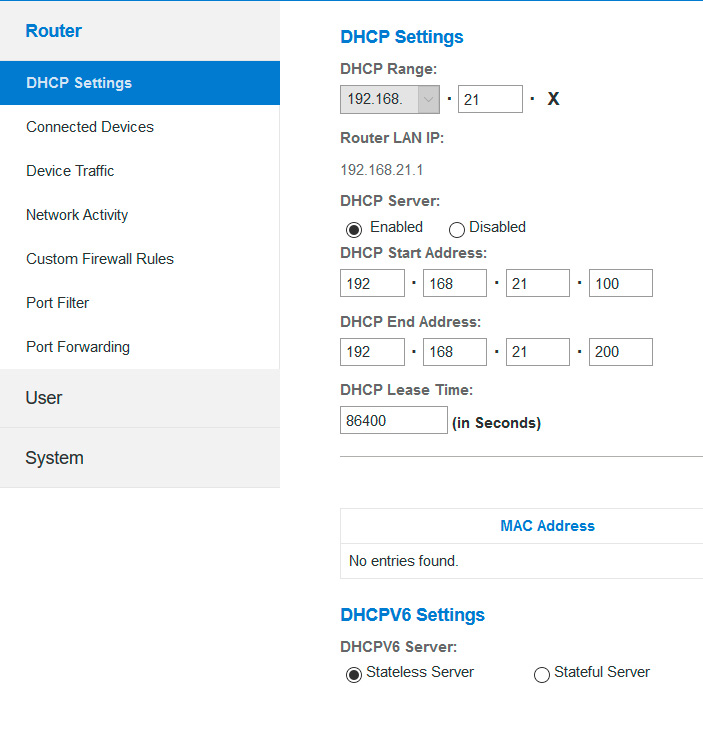Navigate to Custom Firewall Rules
The height and width of the screenshot is (729, 703).
100,259
